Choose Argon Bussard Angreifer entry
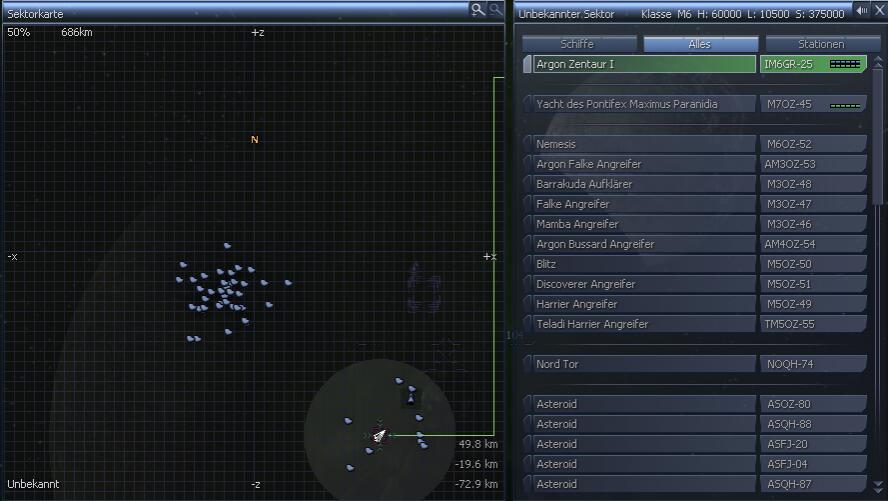Viewport: 888px width, 501px height. click(x=642, y=244)
